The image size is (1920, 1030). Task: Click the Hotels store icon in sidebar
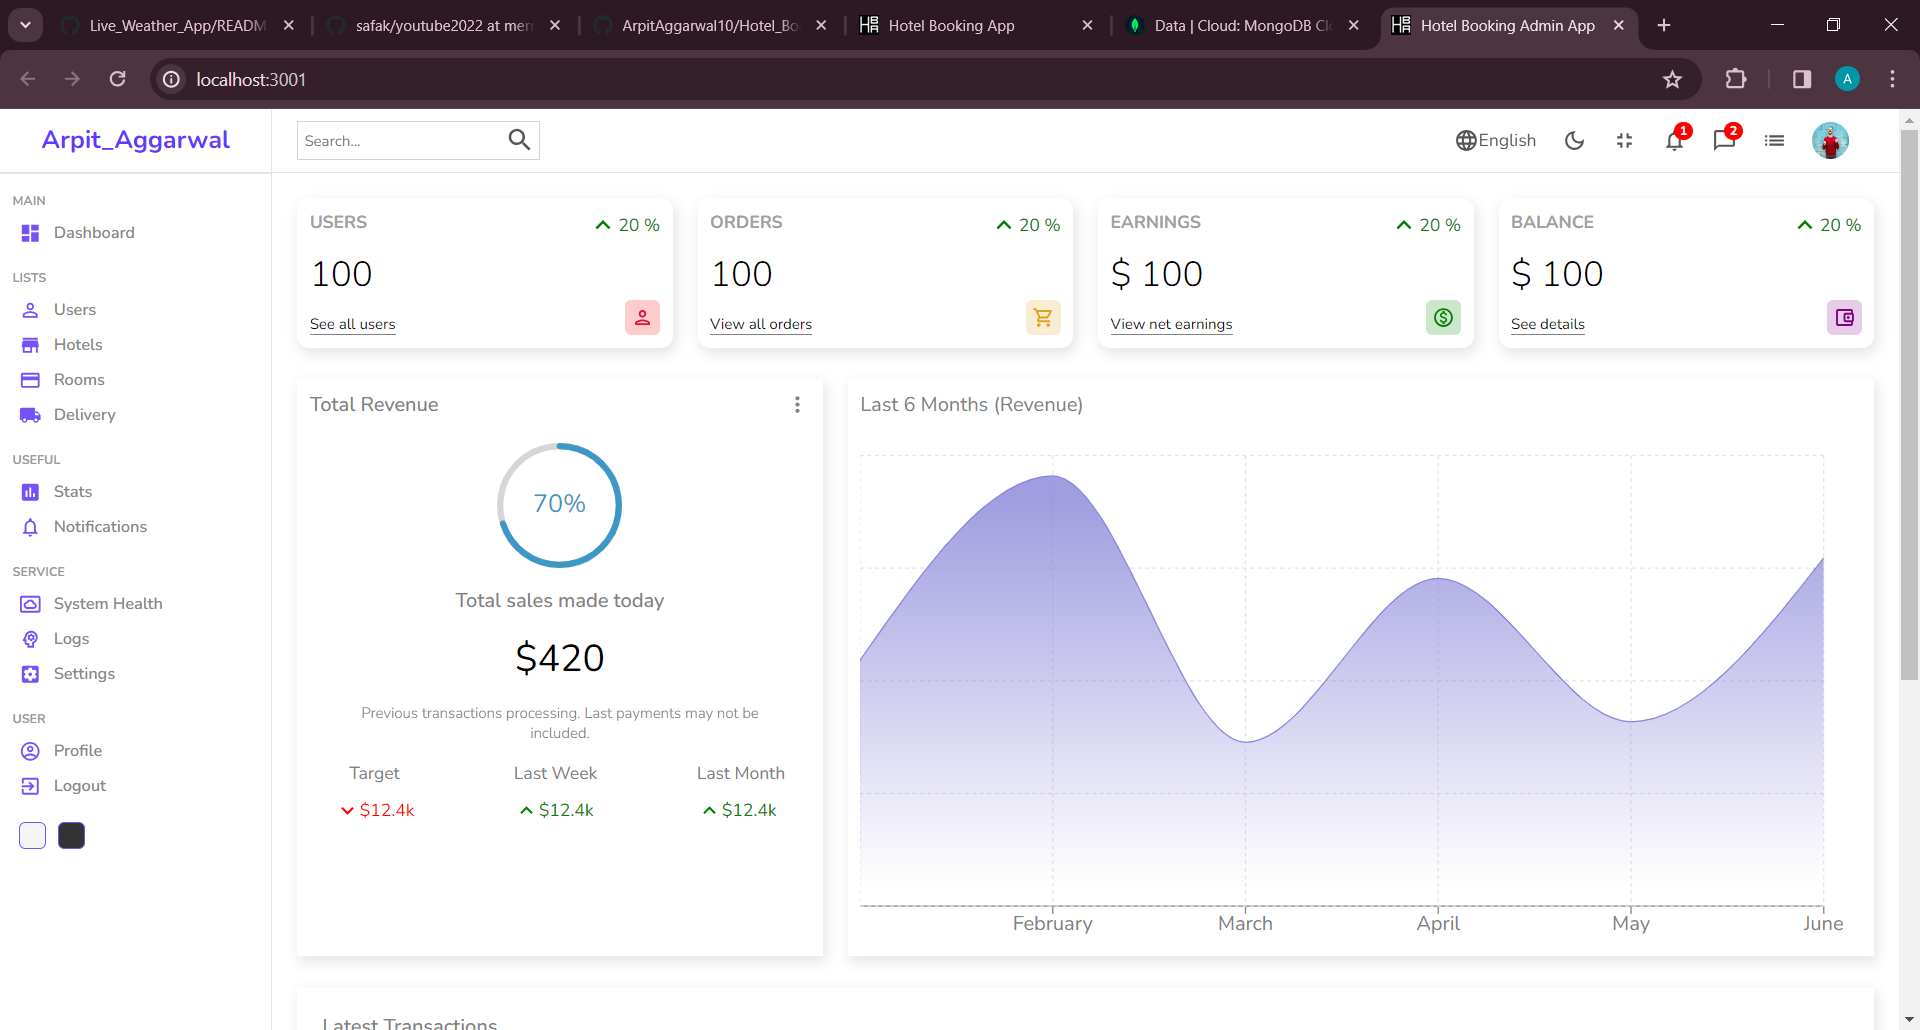pyautogui.click(x=30, y=345)
